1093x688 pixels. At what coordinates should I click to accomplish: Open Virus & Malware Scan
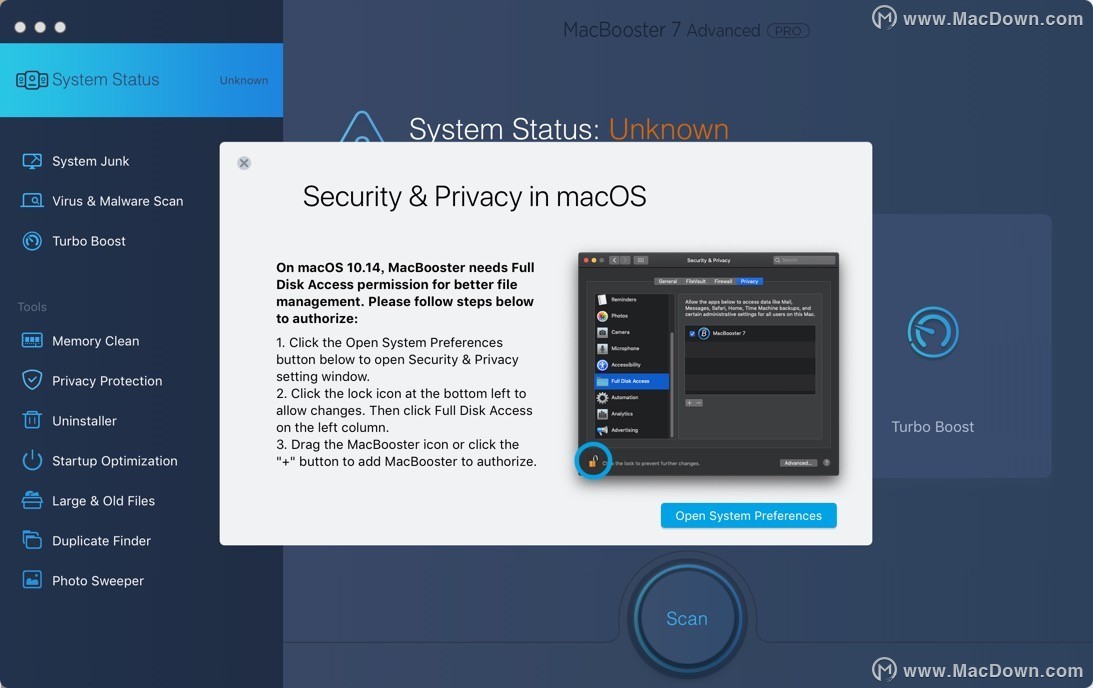[x=118, y=201]
